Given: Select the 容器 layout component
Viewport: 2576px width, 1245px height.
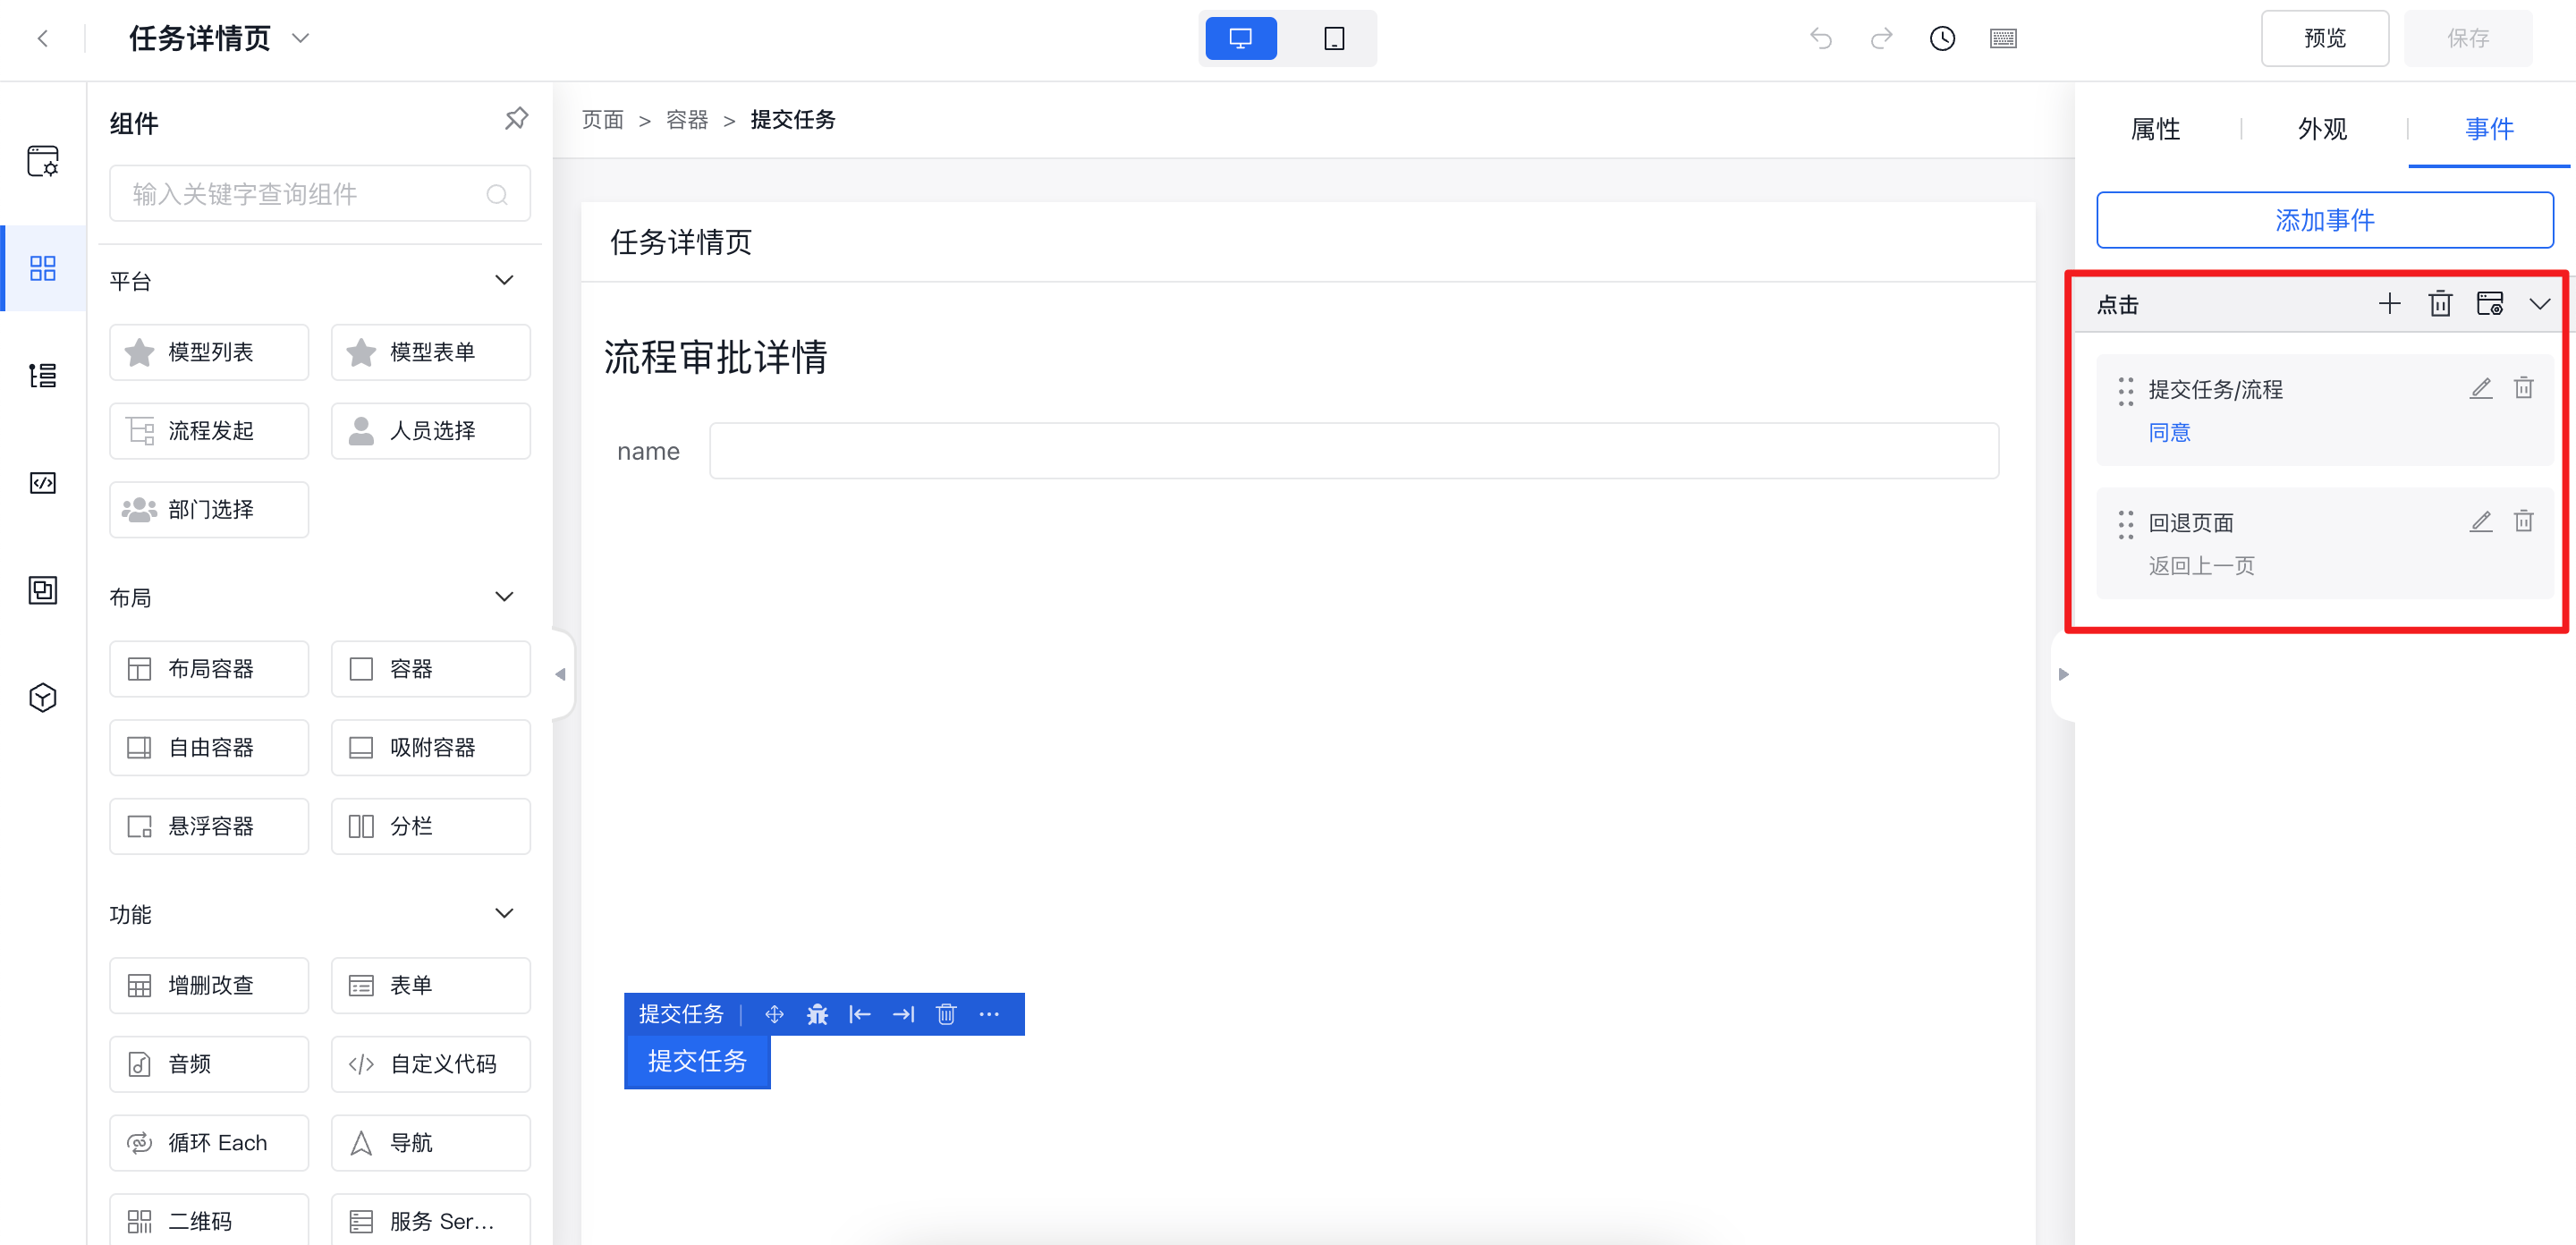Looking at the screenshot, I should (x=431, y=669).
